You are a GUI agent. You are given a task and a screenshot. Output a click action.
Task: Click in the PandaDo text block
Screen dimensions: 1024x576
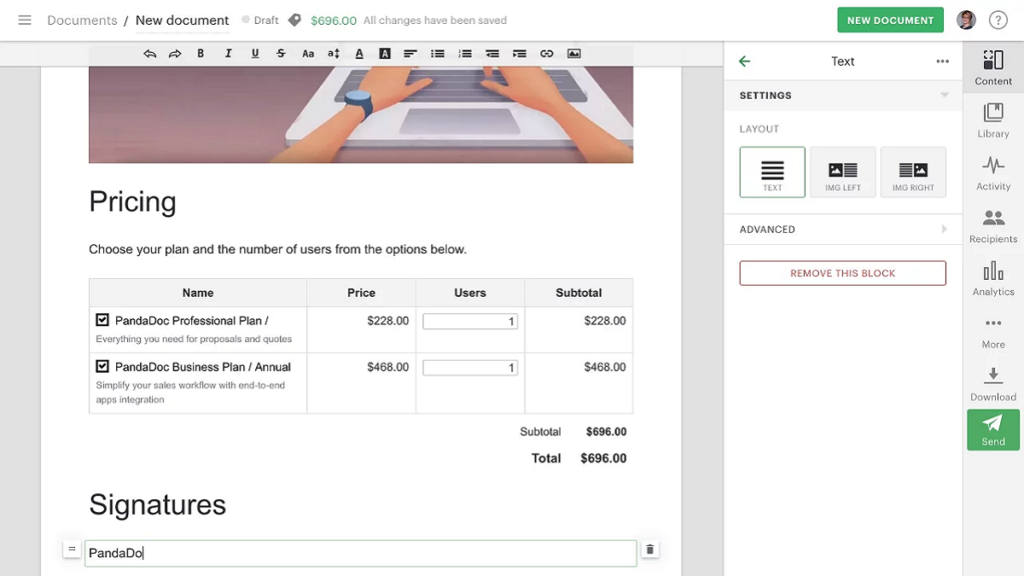(360, 553)
